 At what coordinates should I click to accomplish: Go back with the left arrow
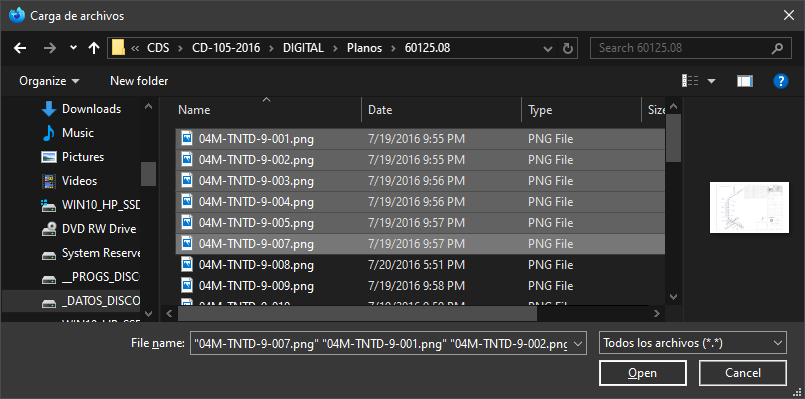(x=20, y=48)
